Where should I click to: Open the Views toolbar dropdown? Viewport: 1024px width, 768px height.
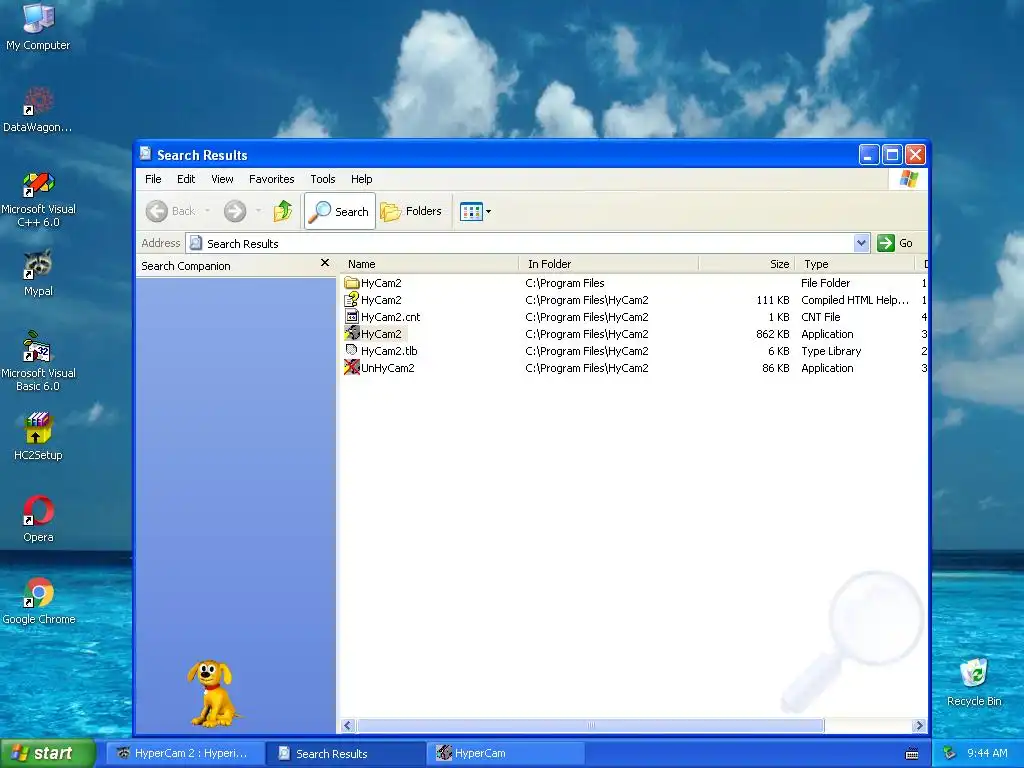click(x=475, y=211)
